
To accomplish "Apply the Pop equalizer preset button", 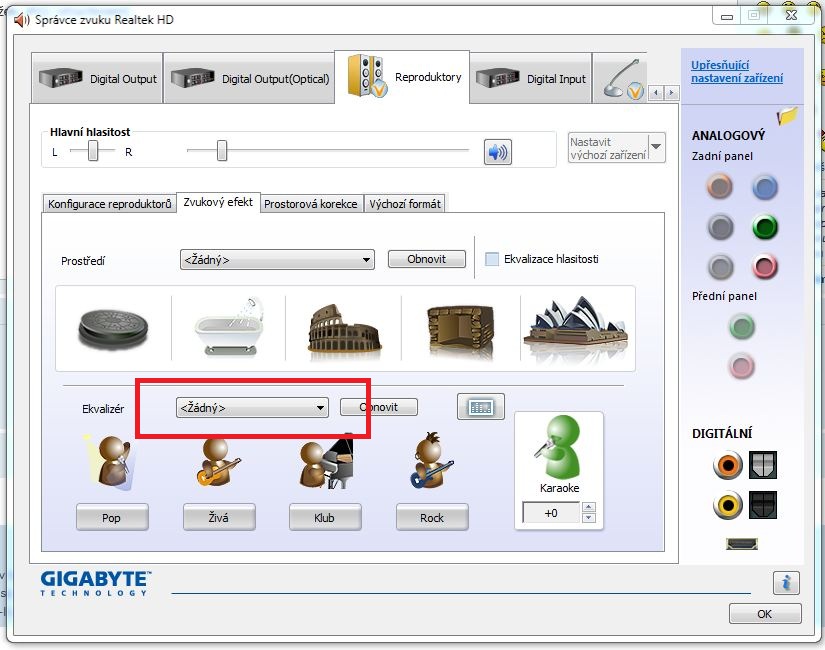I will (x=112, y=517).
